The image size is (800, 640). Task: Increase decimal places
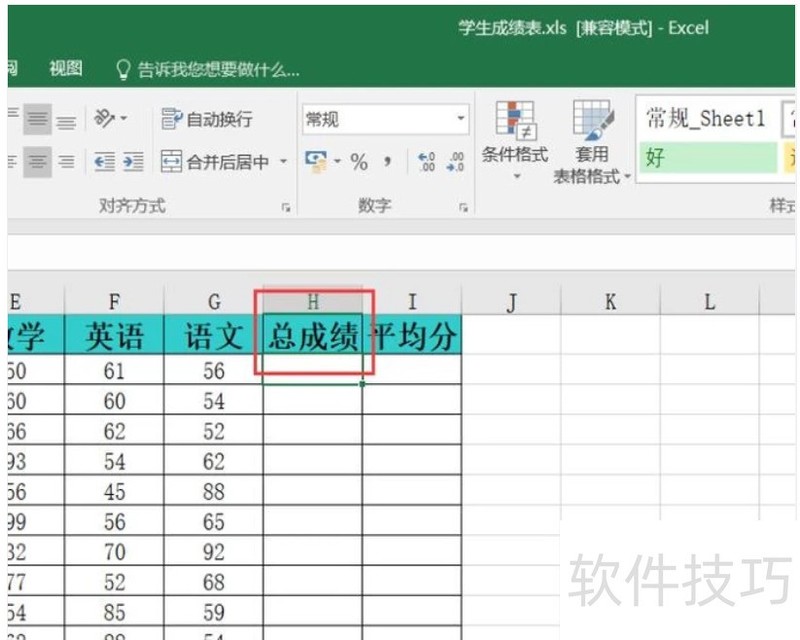427,162
